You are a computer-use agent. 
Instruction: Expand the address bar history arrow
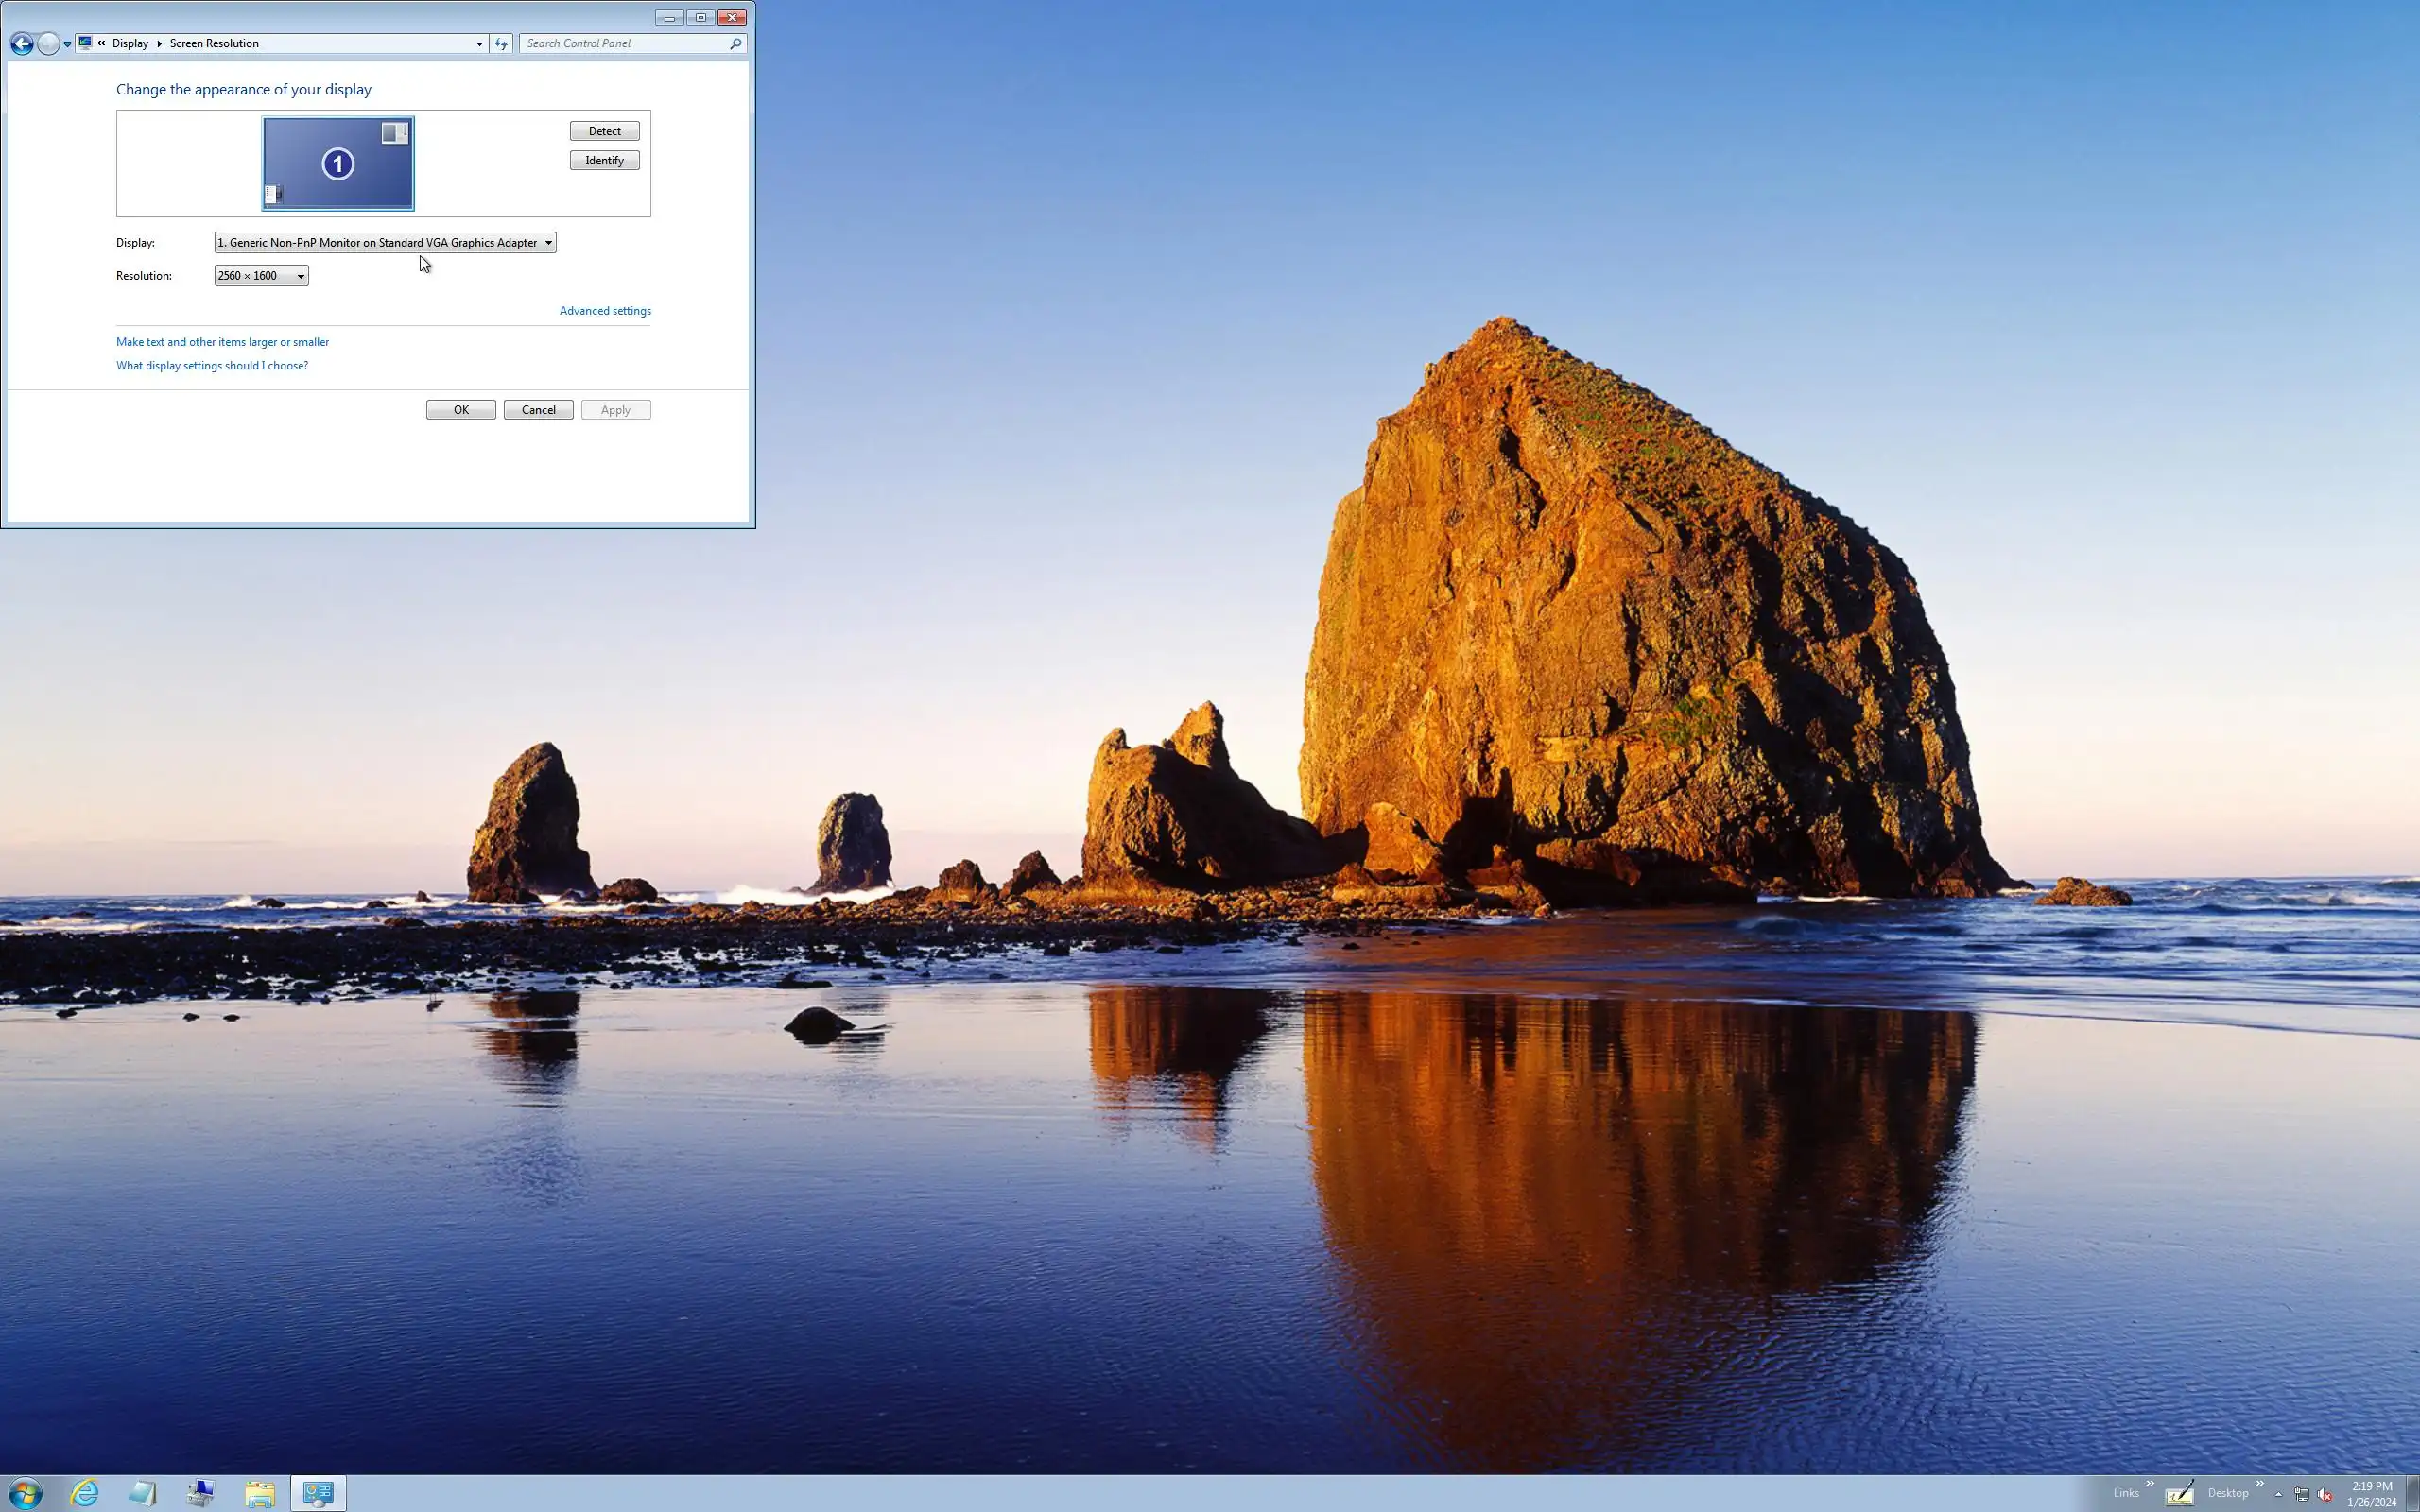479,43
